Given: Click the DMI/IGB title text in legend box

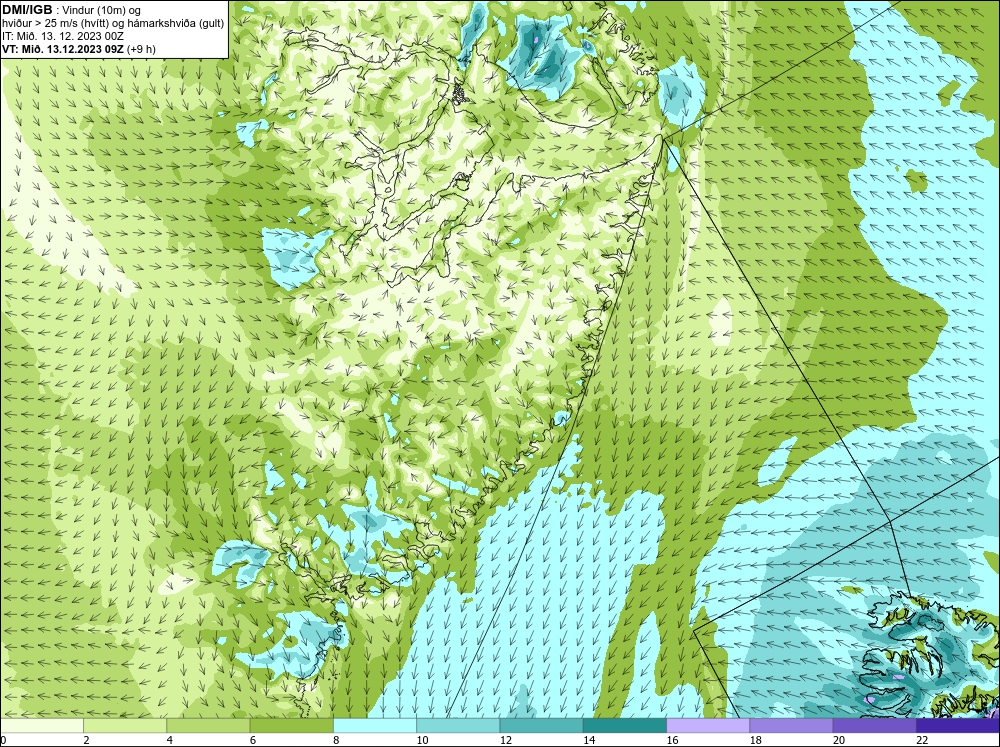Looking at the screenshot, I should tap(27, 10).
